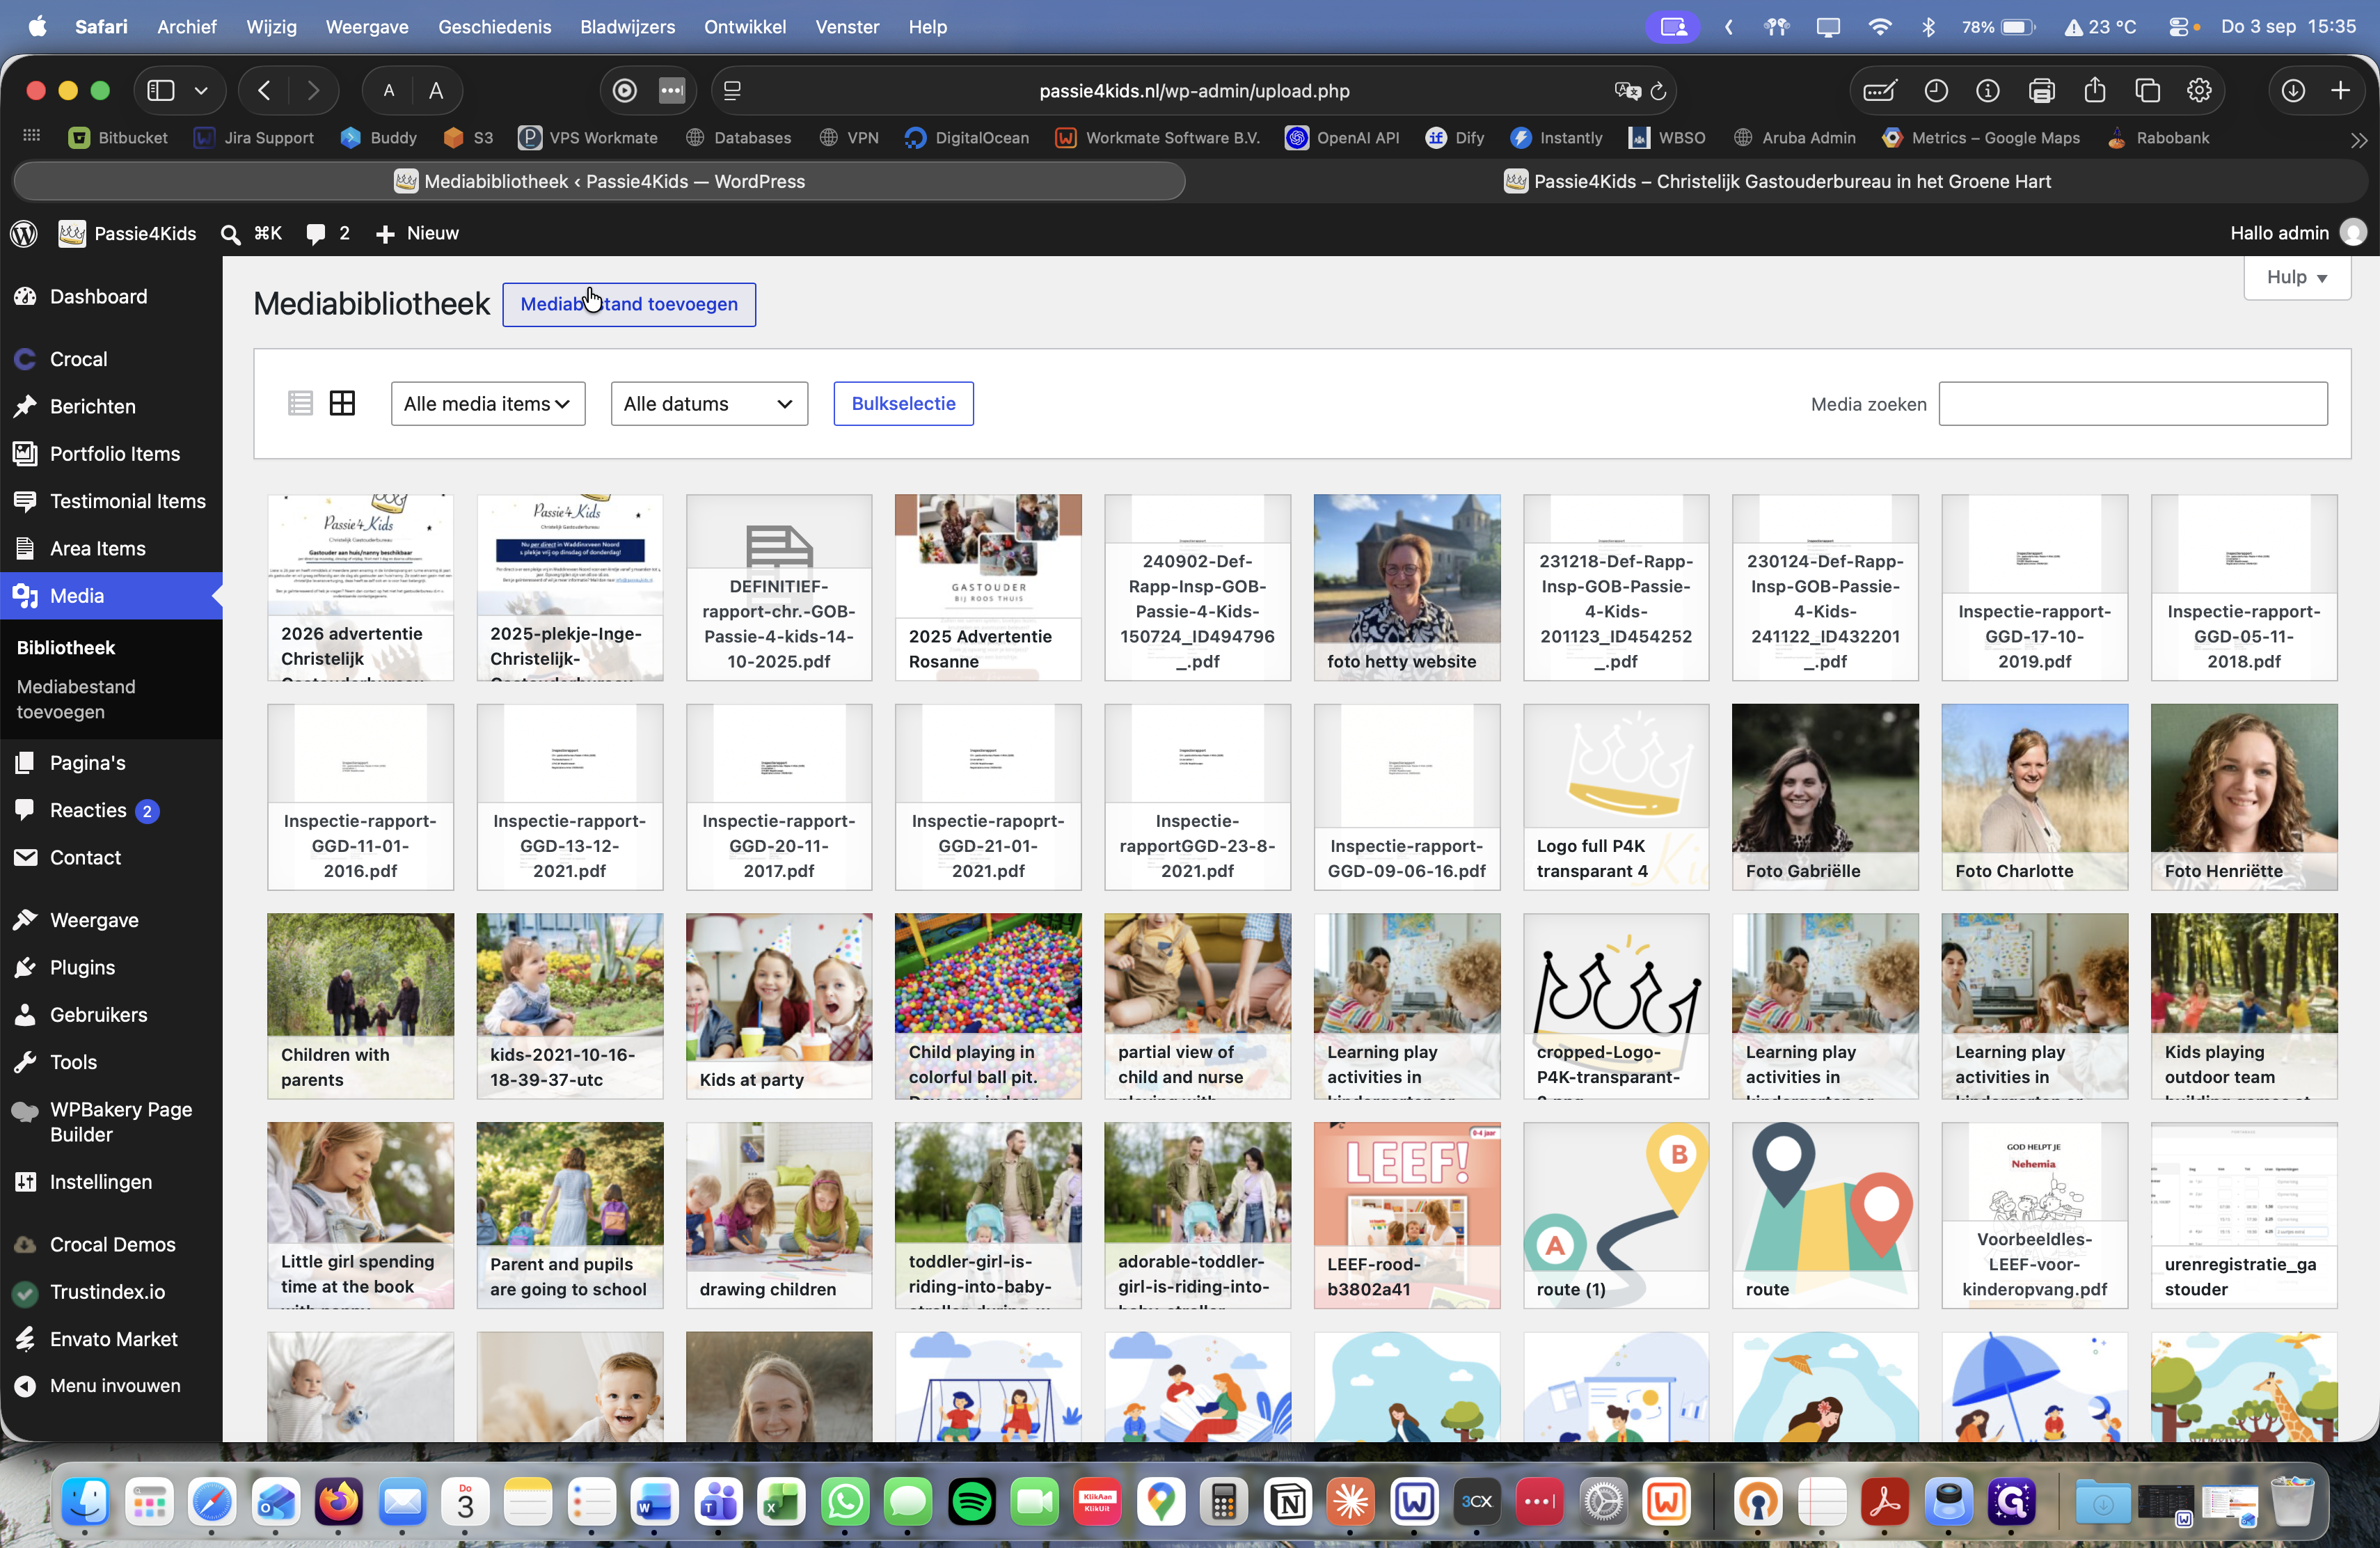This screenshot has height=1548, width=2380.
Task: Open Notion from the Dock
Action: [1288, 1501]
